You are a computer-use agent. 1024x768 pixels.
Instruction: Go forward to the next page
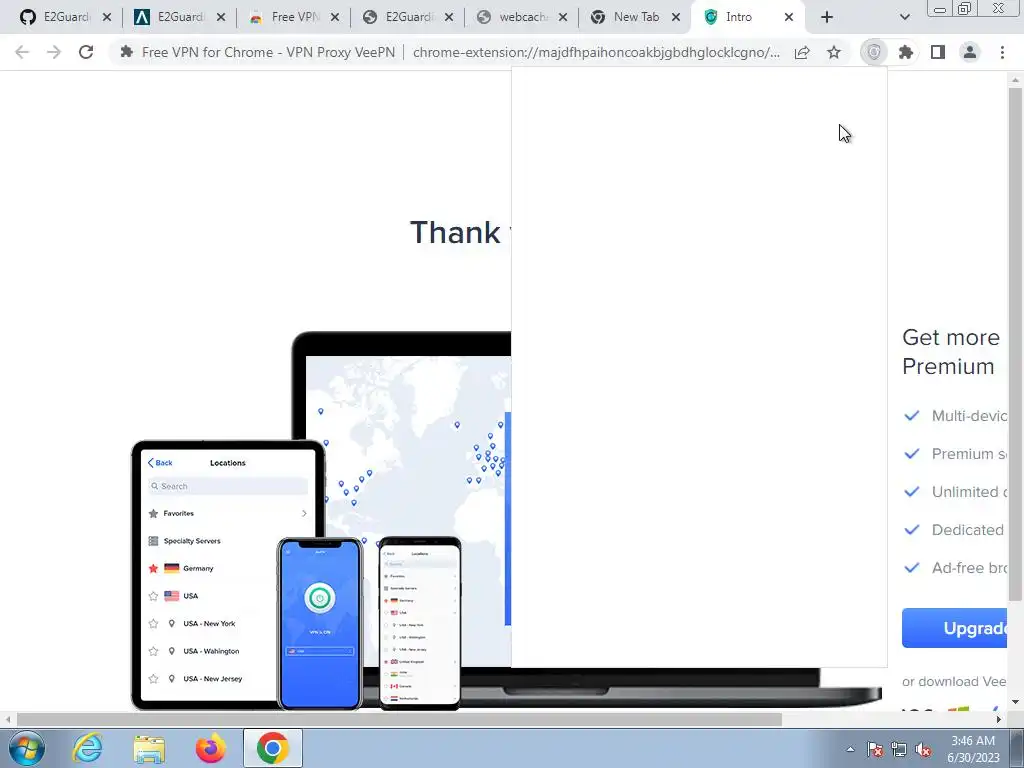(x=54, y=52)
